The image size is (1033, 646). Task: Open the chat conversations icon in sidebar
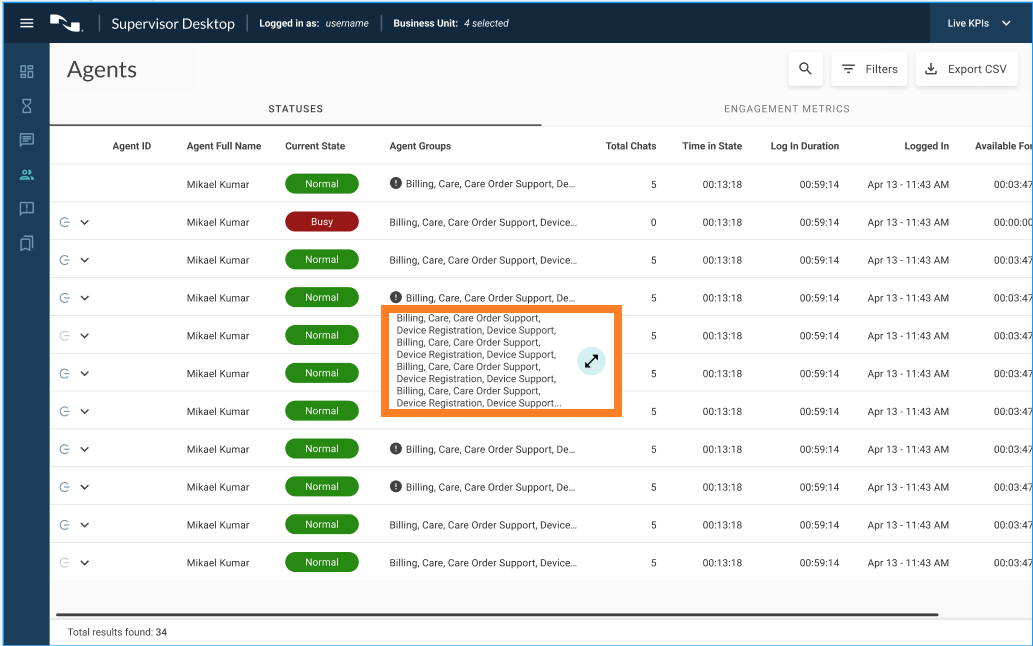[27, 140]
